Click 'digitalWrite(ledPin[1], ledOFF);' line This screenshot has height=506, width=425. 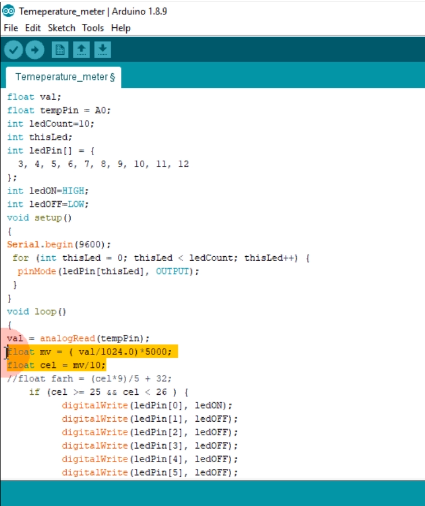[150, 419]
